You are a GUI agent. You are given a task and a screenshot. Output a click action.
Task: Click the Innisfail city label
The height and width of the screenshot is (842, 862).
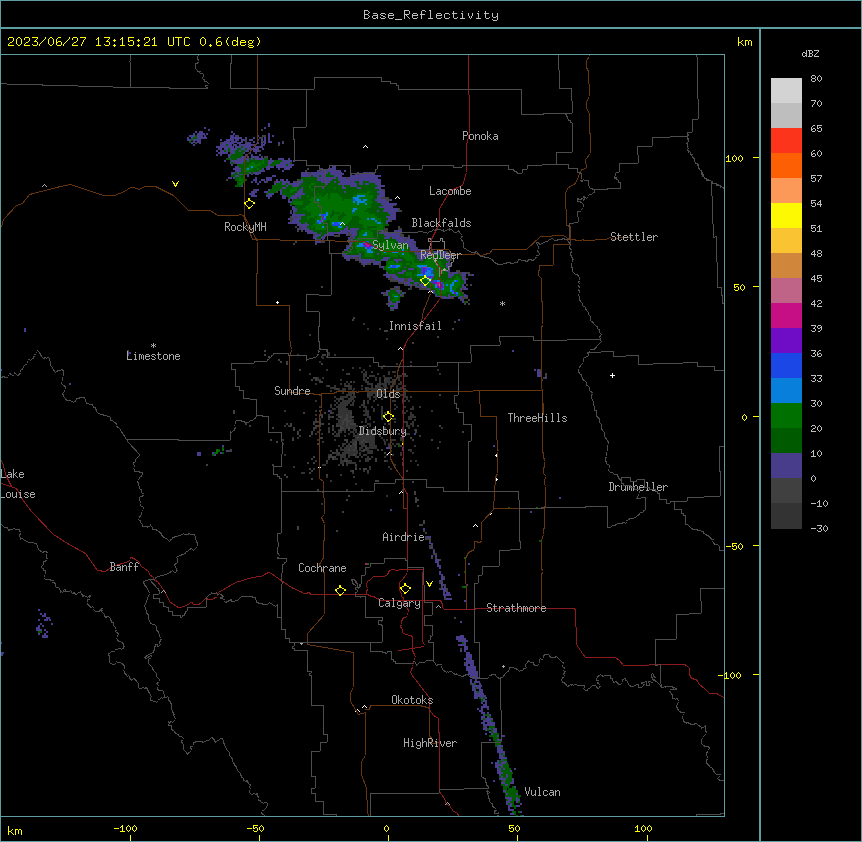[415, 326]
